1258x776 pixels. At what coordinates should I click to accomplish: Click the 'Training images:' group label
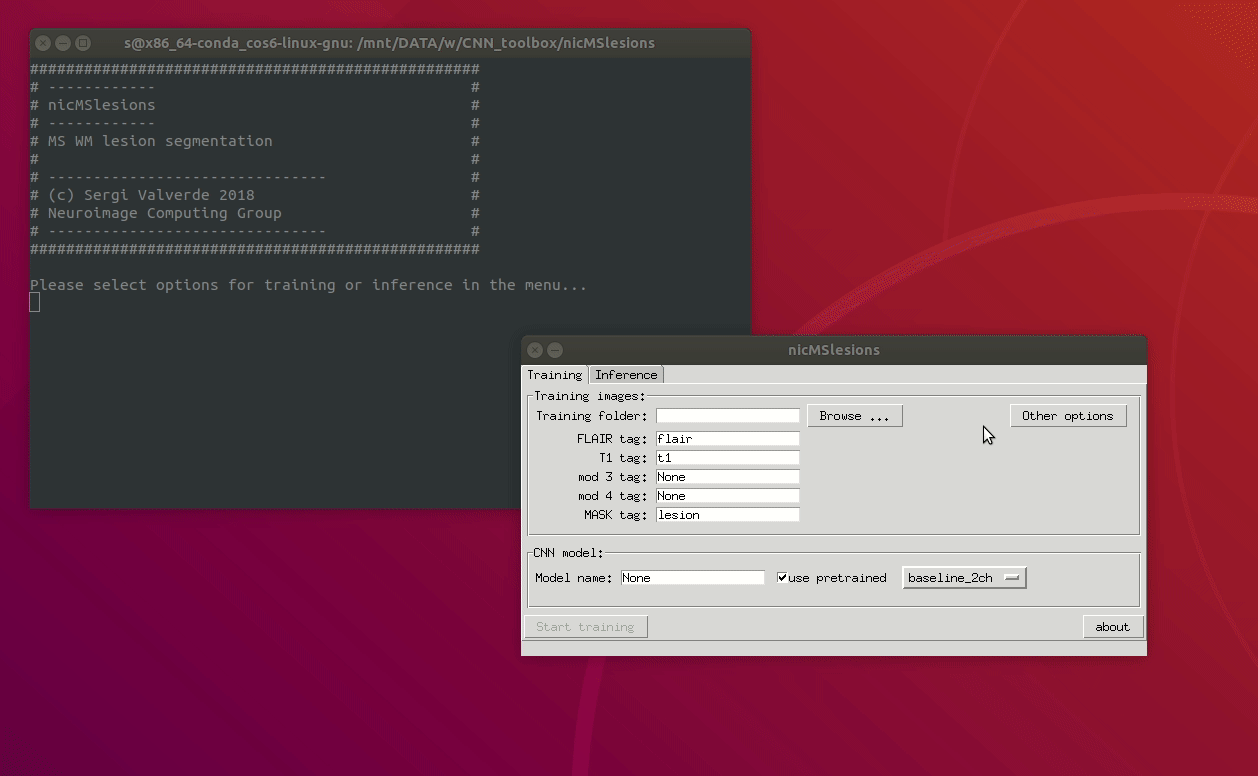click(590, 397)
